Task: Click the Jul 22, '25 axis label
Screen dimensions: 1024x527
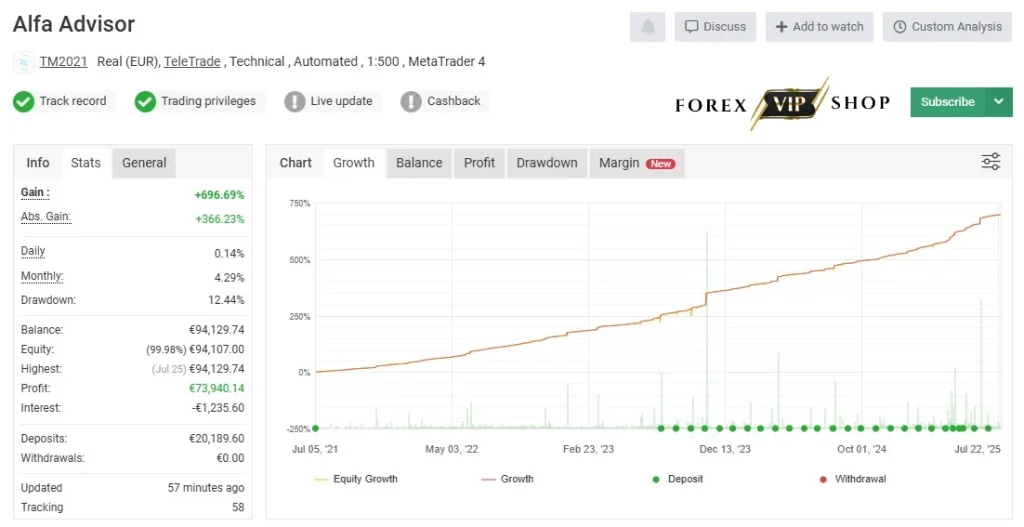Action: pyautogui.click(x=977, y=449)
